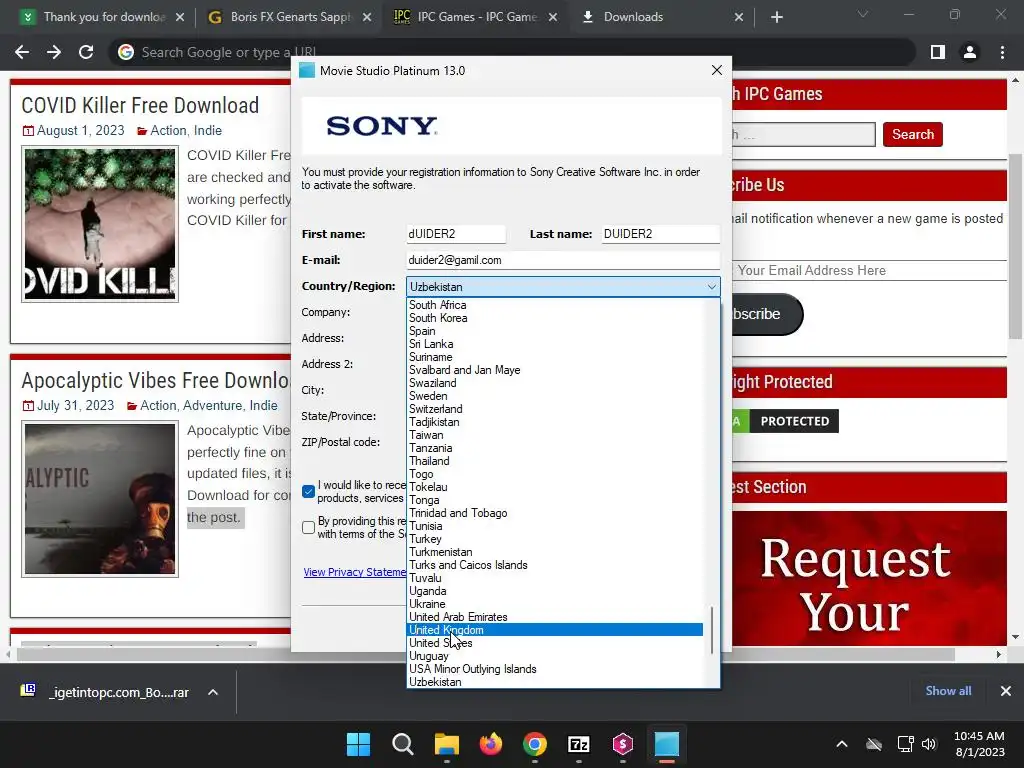
Task: Open pink hexagon app in taskbar
Action: [623, 744]
